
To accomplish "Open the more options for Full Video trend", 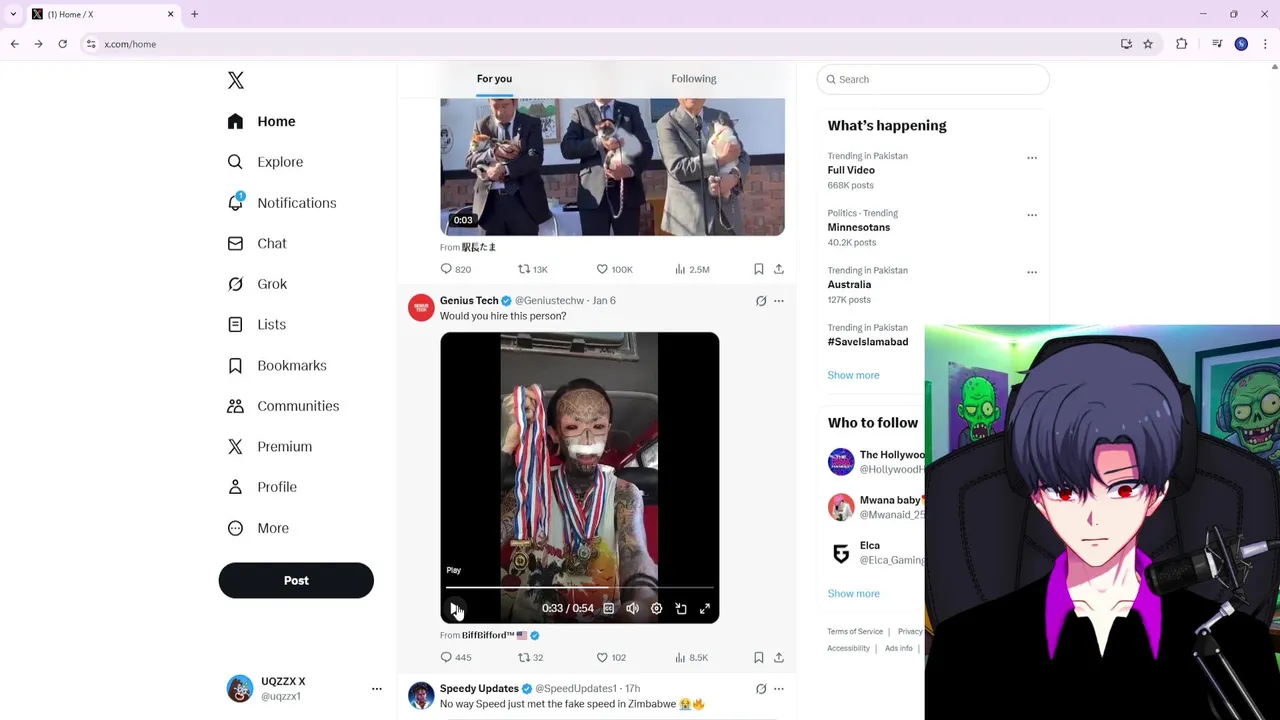I will point(1032,158).
